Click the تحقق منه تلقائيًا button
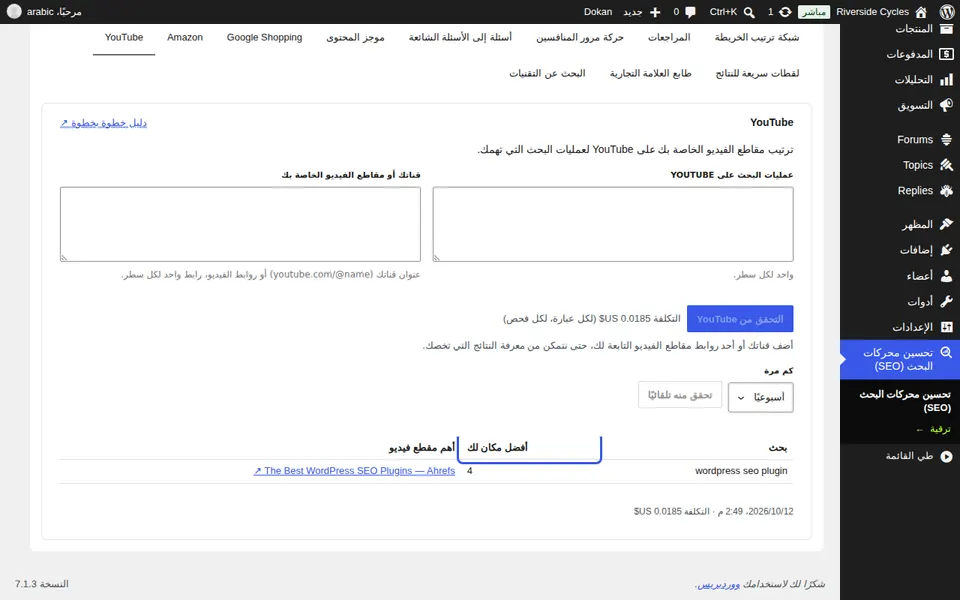This screenshot has width=960, height=600. (680, 395)
